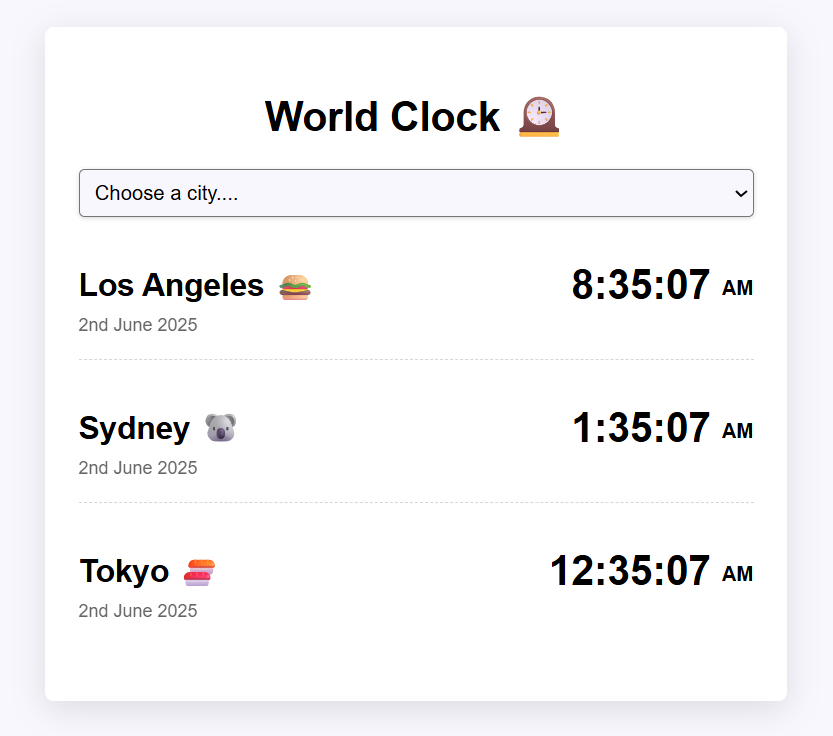Image resolution: width=833 pixels, height=736 pixels.
Task: Click the AM indicator next to Tokyo time
Action: click(739, 573)
